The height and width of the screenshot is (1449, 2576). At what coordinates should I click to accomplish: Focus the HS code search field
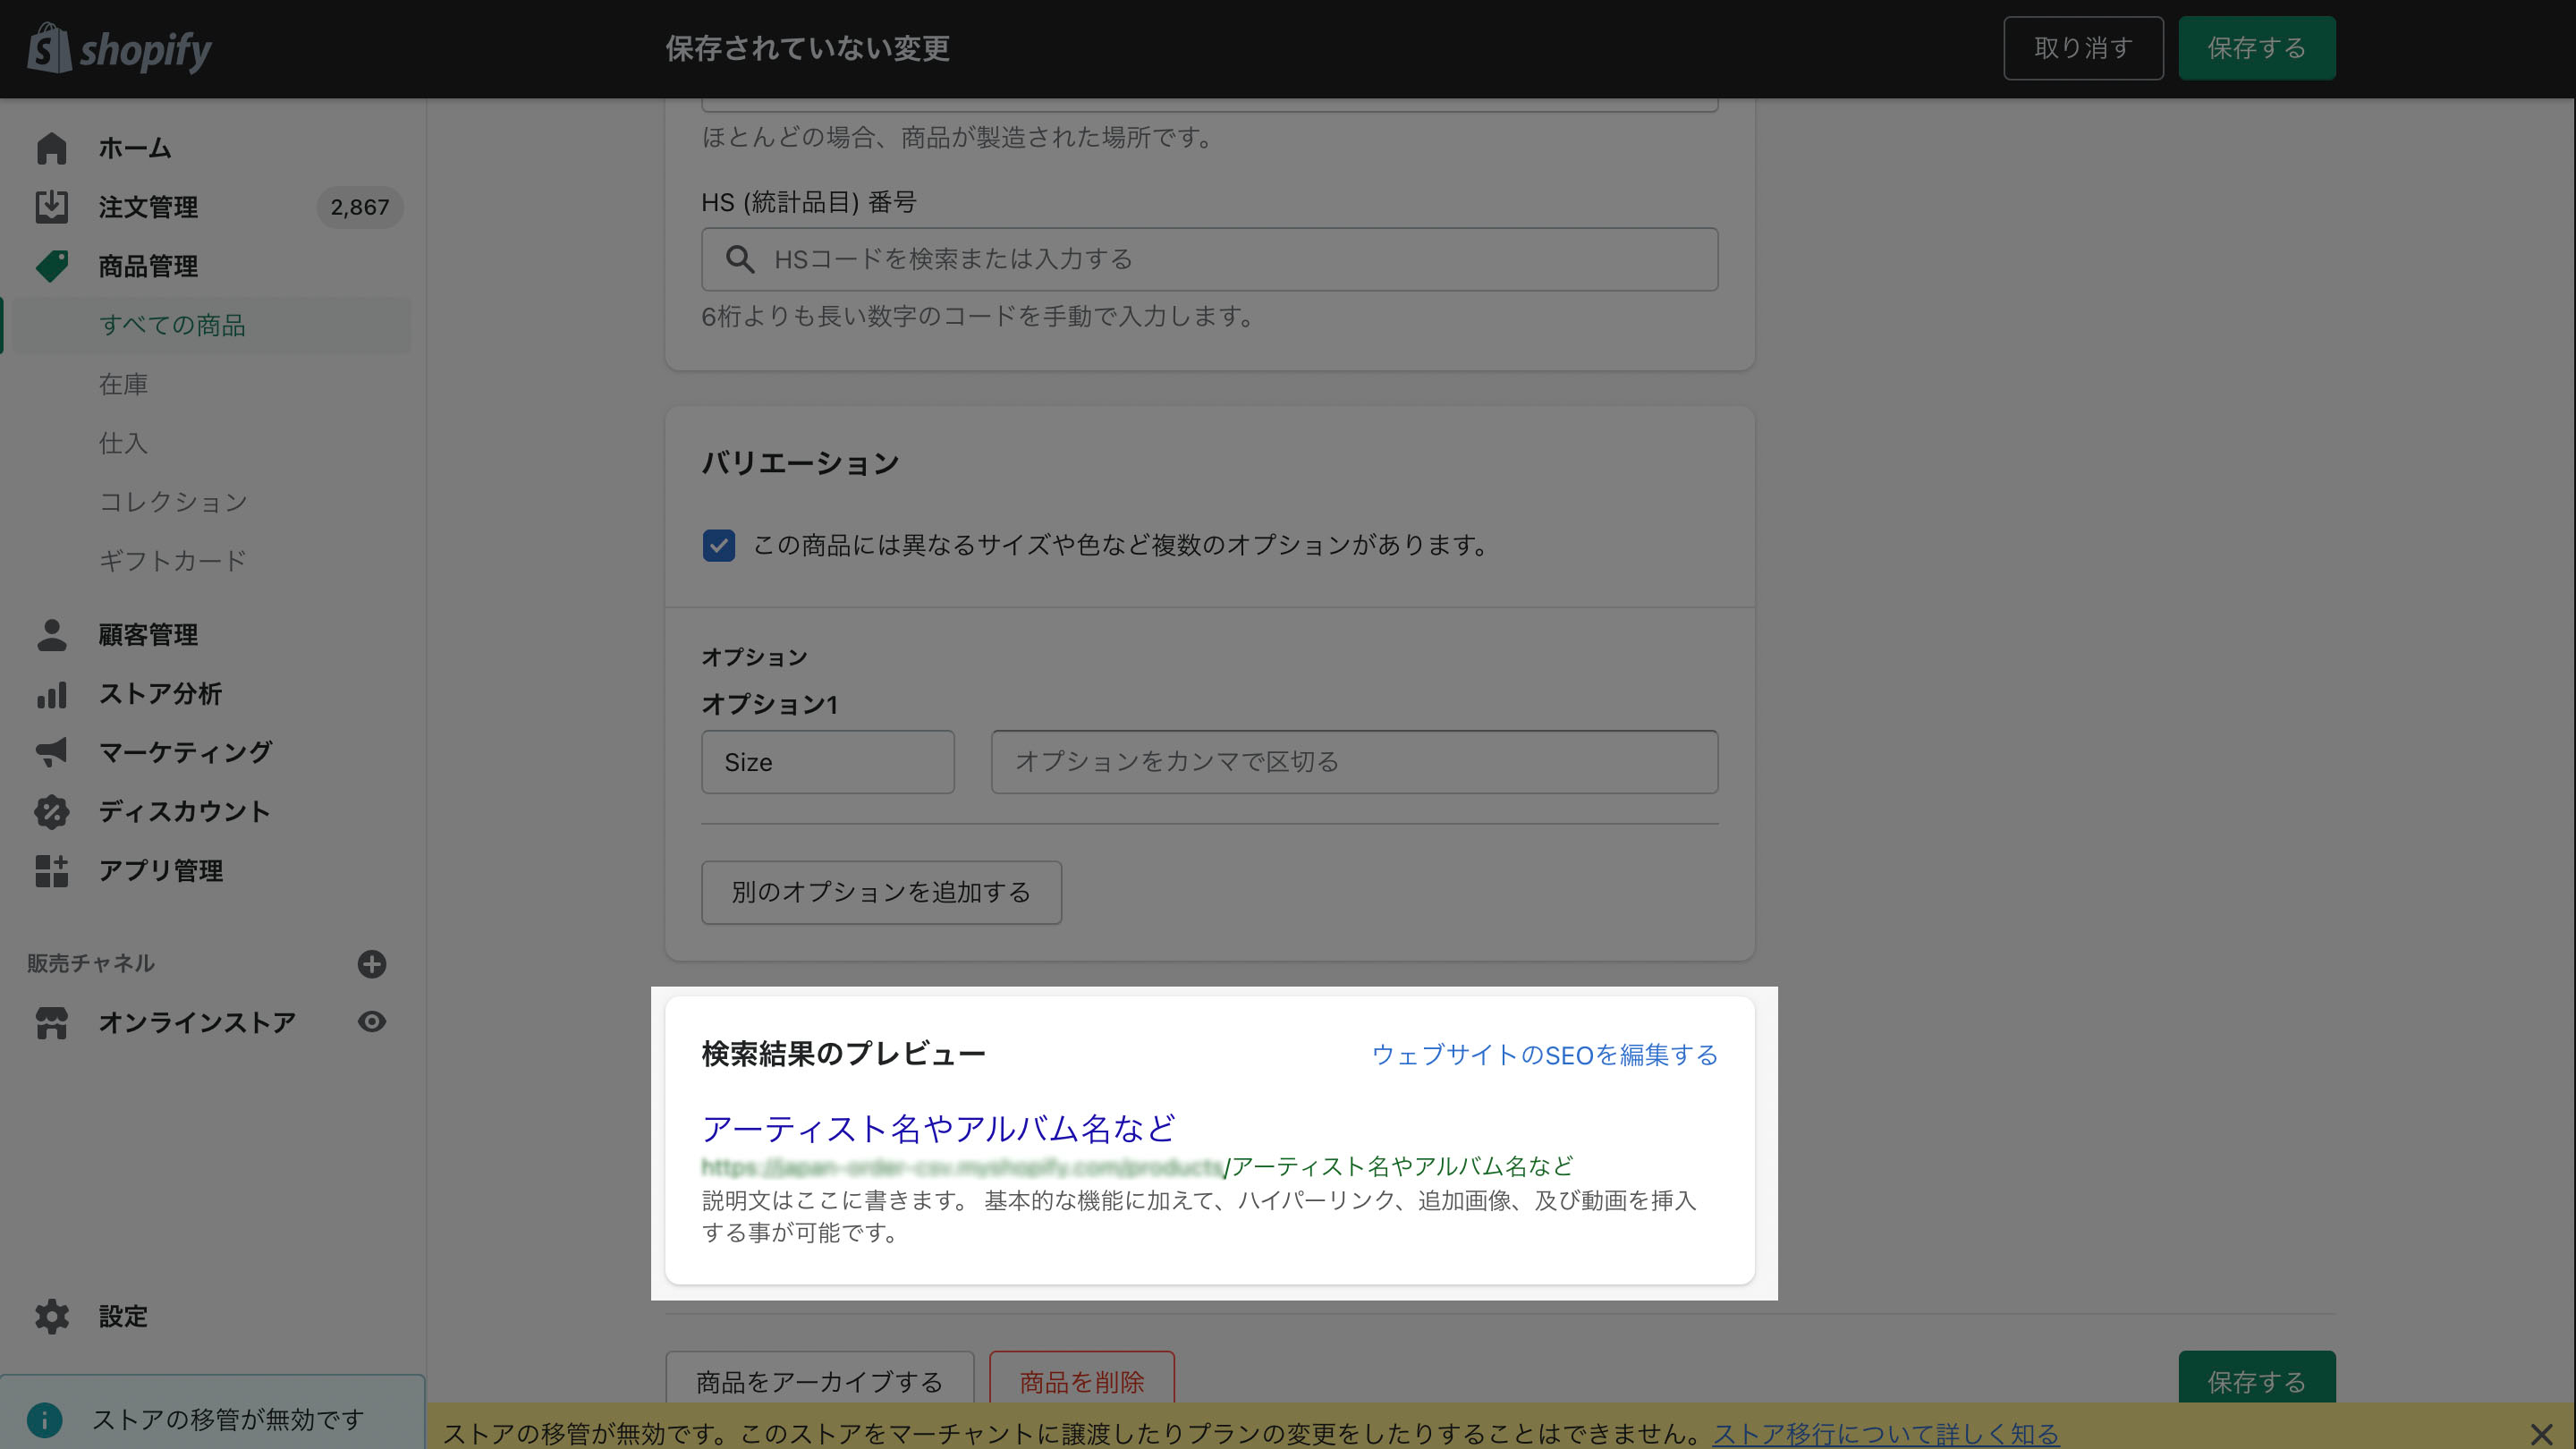pyautogui.click(x=1210, y=259)
